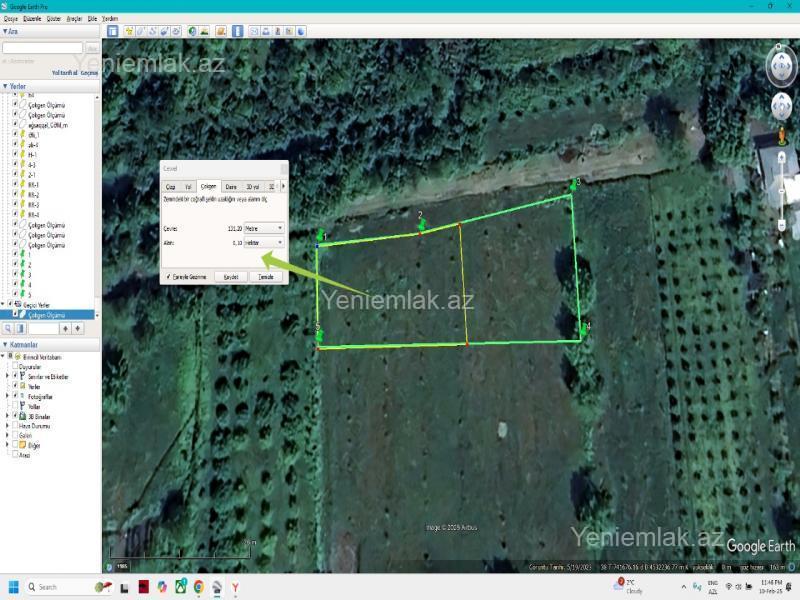Uncheck the 'RR-1' placemark checkbox
This screenshot has height=600, width=800.
[x=15, y=185]
